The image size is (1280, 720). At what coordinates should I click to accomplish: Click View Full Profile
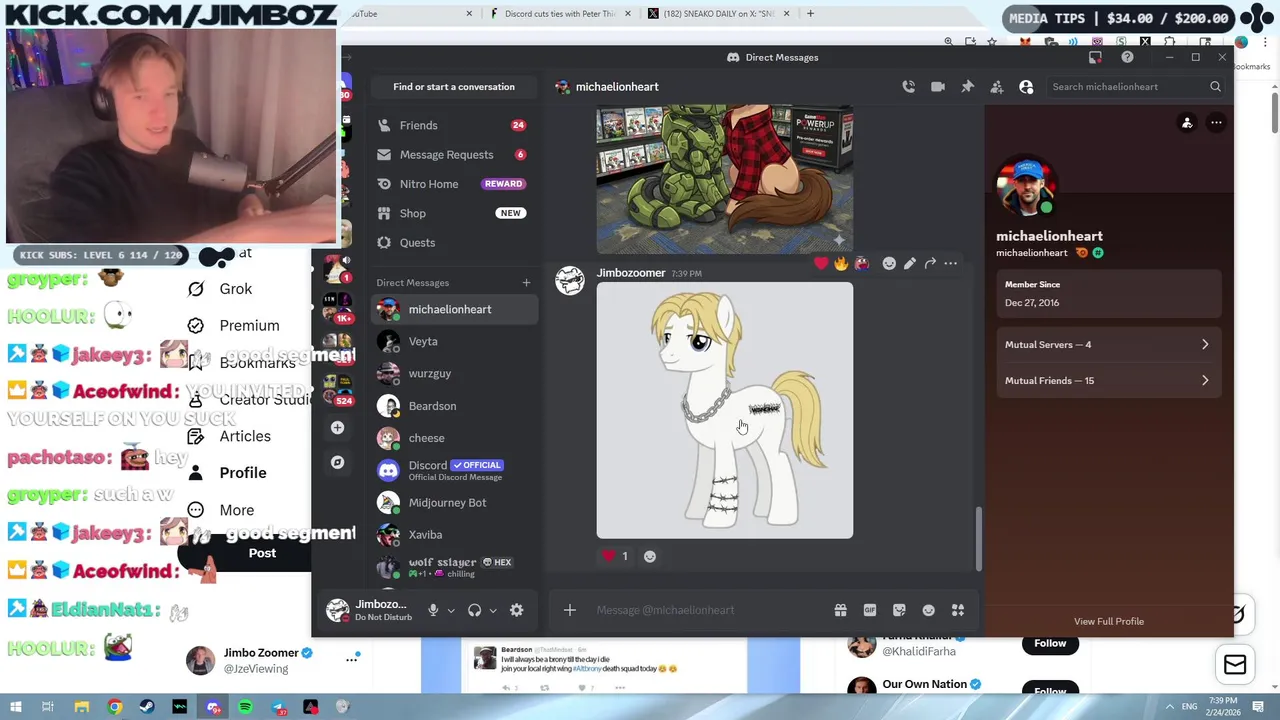[1108, 621]
